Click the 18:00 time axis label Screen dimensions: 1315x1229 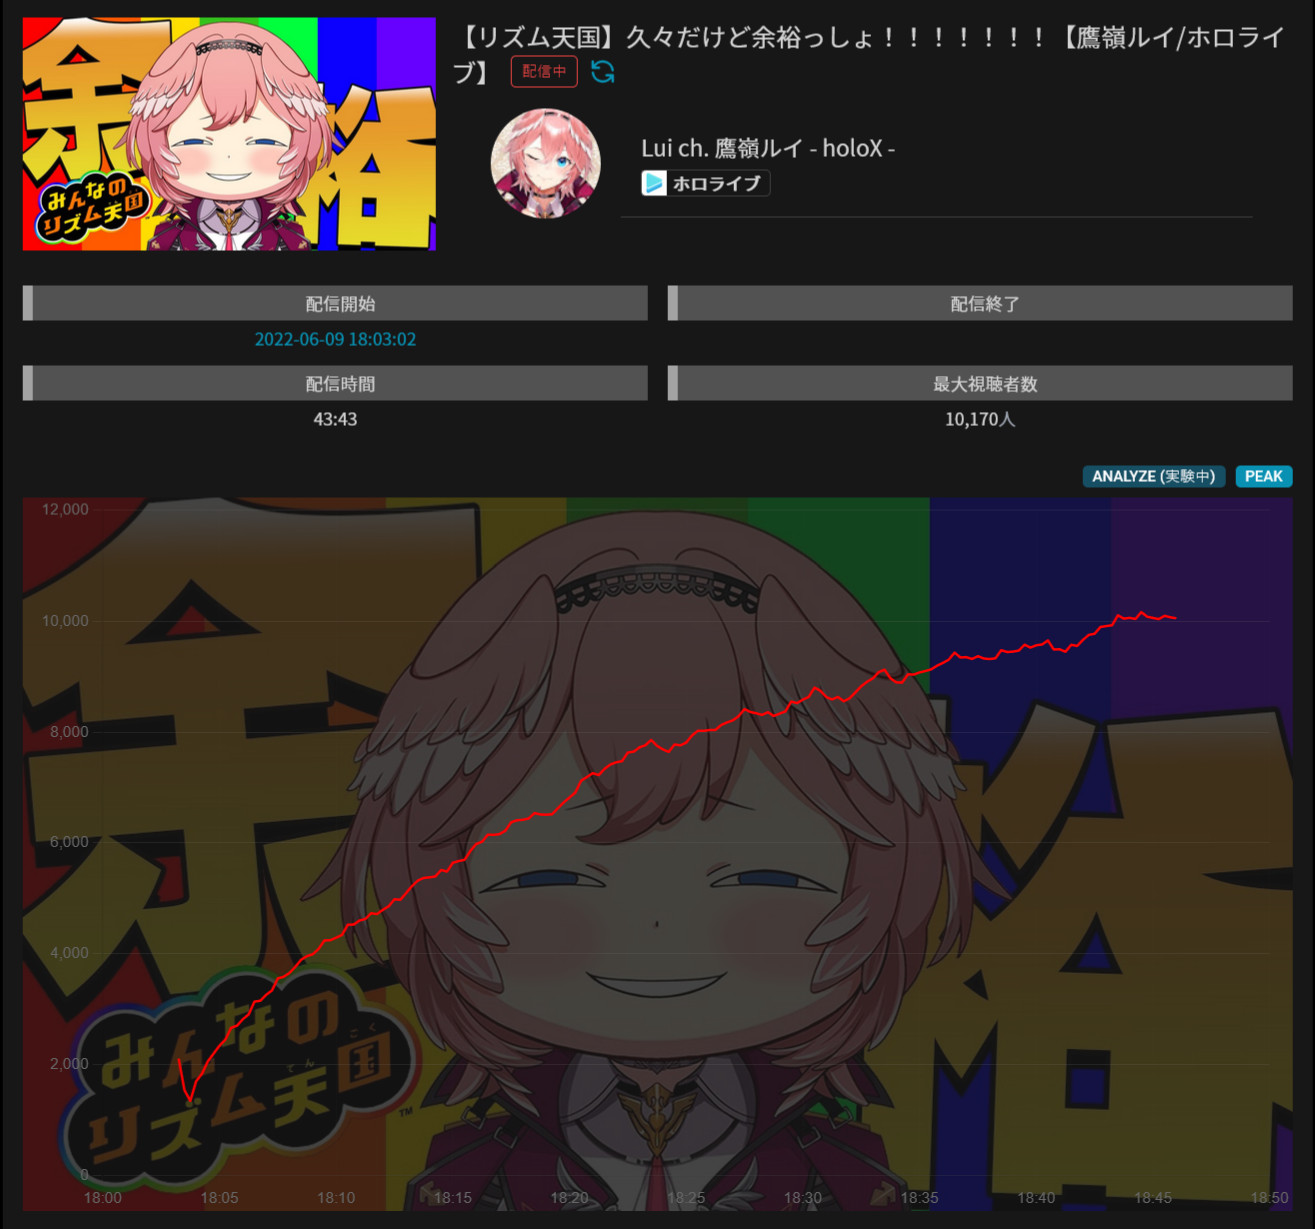point(103,1197)
